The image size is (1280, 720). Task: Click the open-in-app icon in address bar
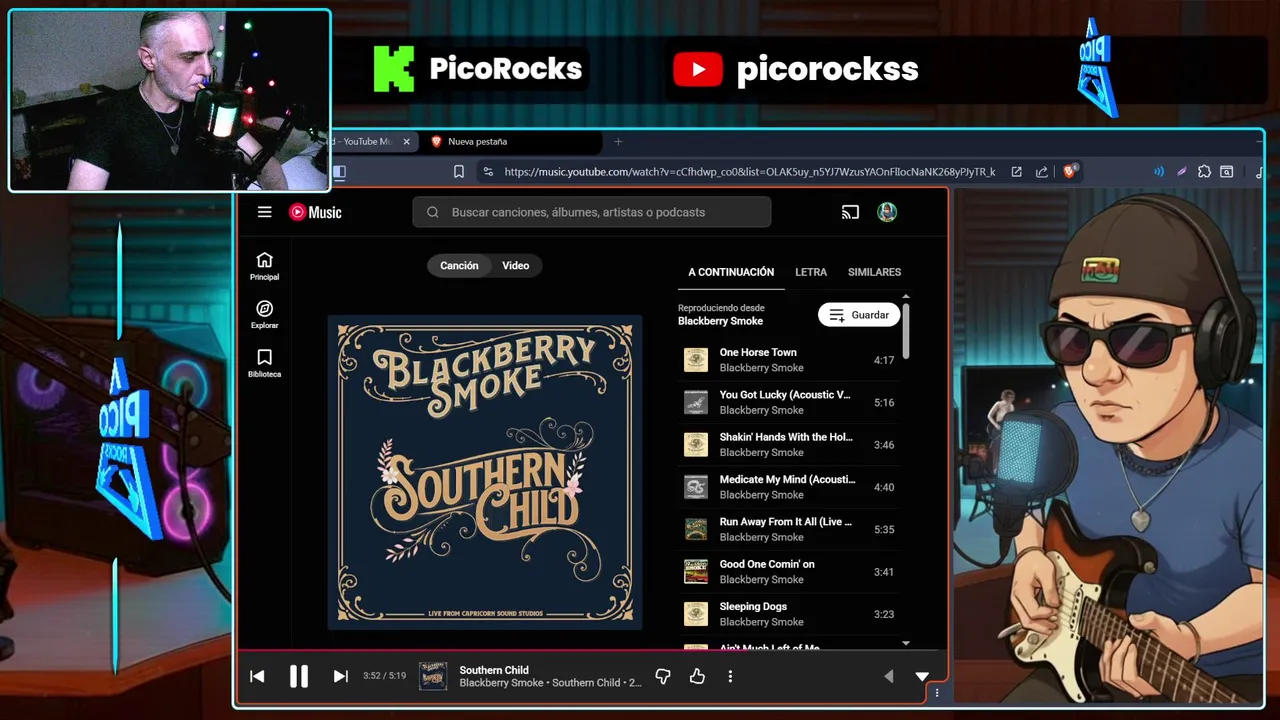1016,171
